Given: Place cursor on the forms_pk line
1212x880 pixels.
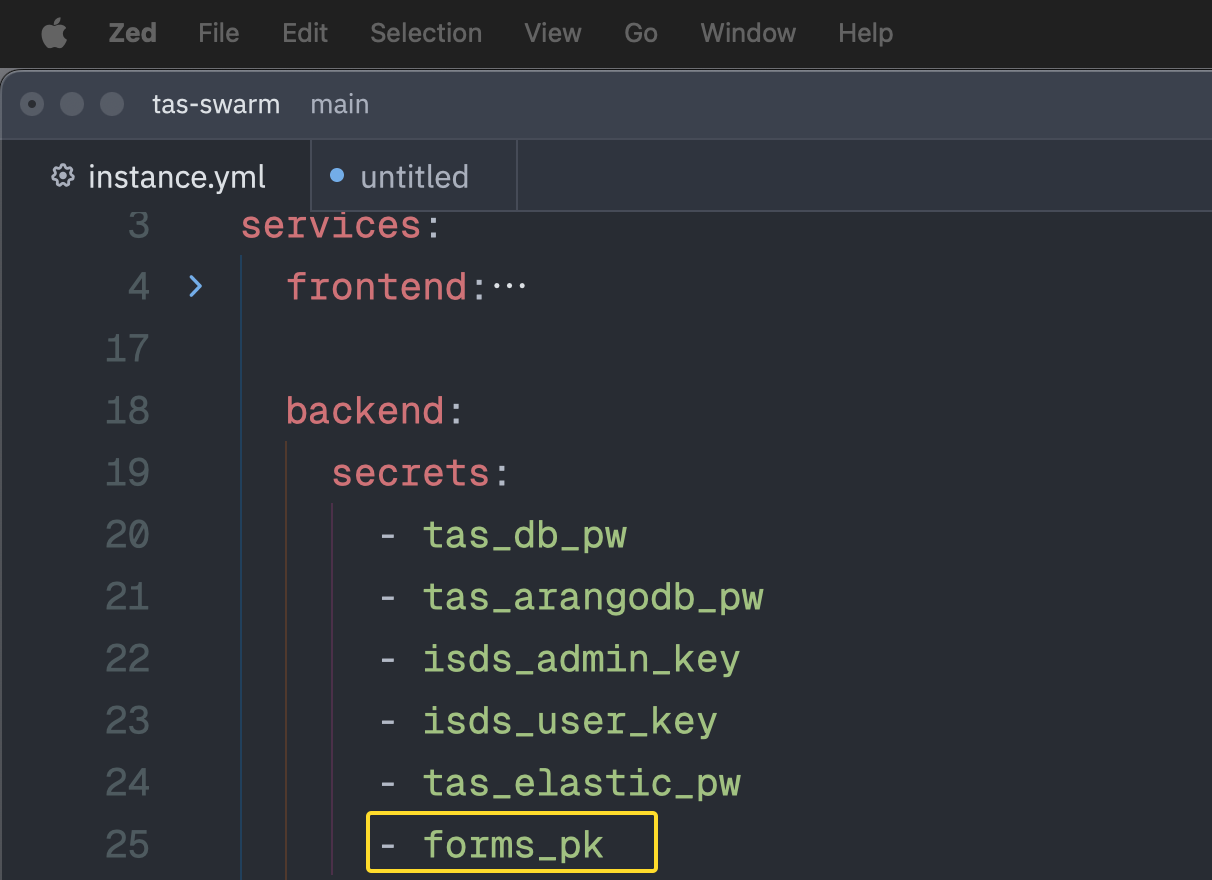Looking at the screenshot, I should pos(513,845).
